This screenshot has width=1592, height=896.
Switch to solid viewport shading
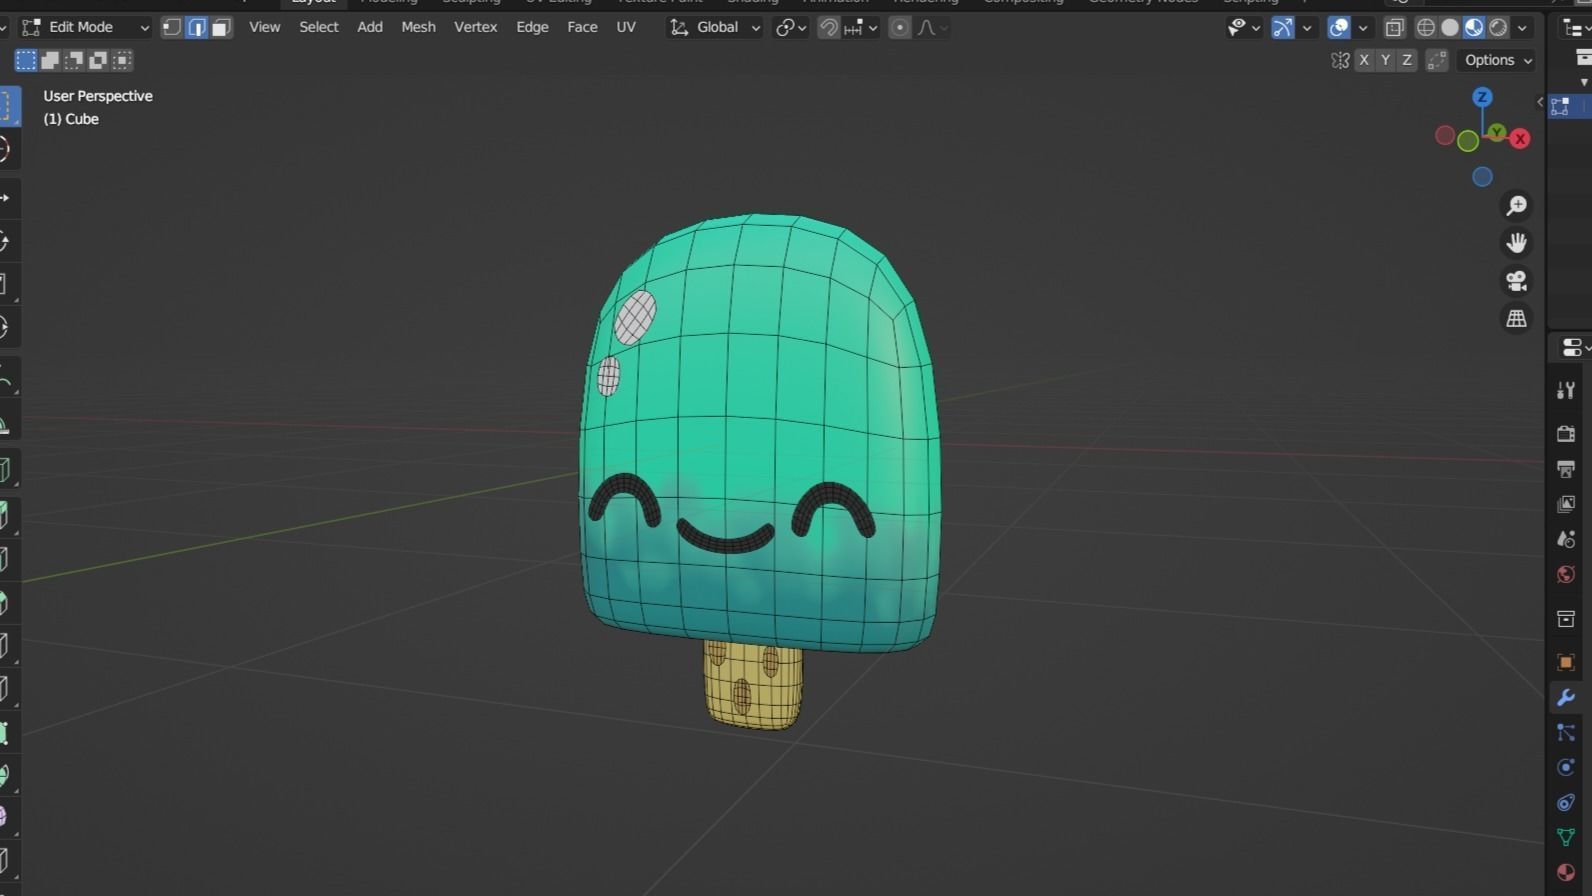(1450, 27)
